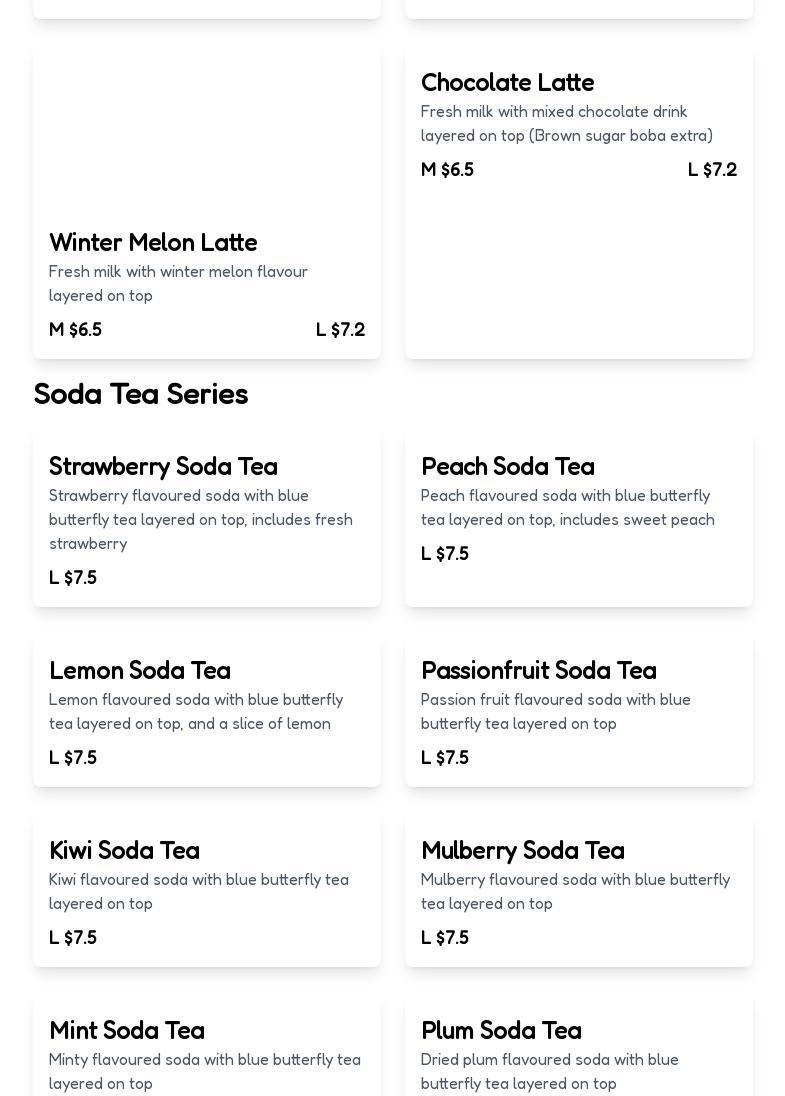Click the Soda Tea Series heading
This screenshot has height=1096, width=785.
point(140,394)
